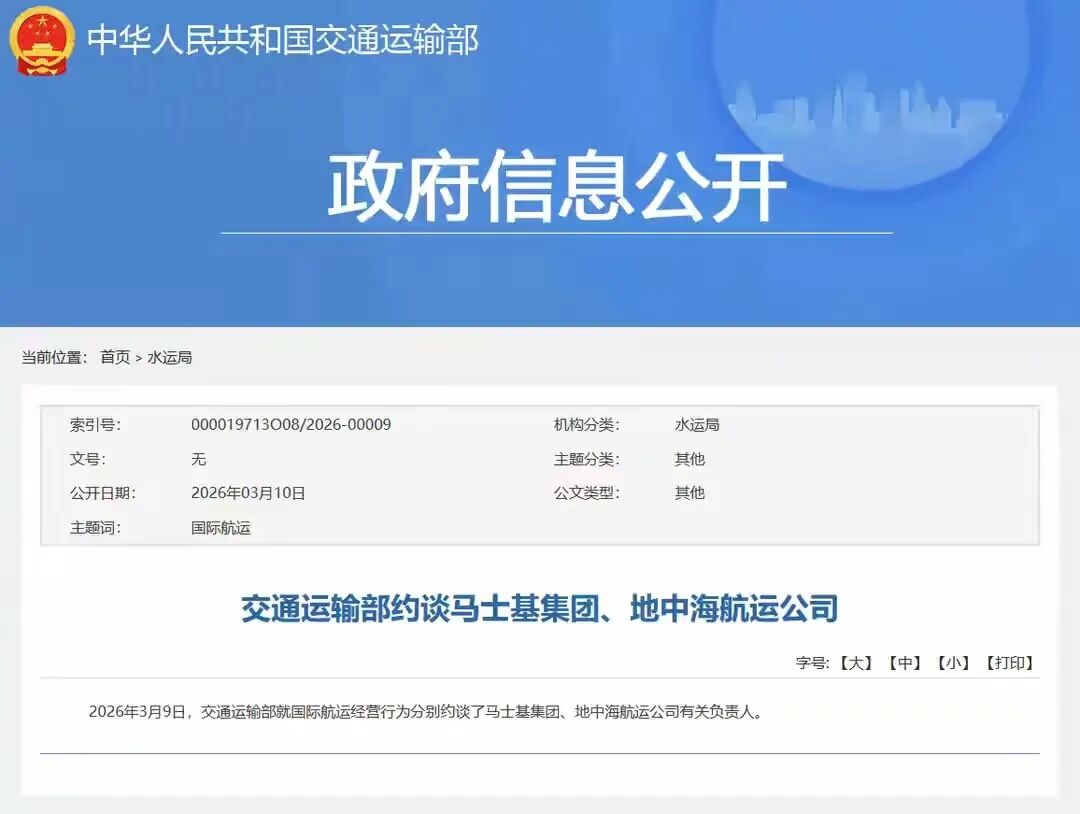
Task: Select index number 000019713O08/2026-00009
Action: coord(291,424)
